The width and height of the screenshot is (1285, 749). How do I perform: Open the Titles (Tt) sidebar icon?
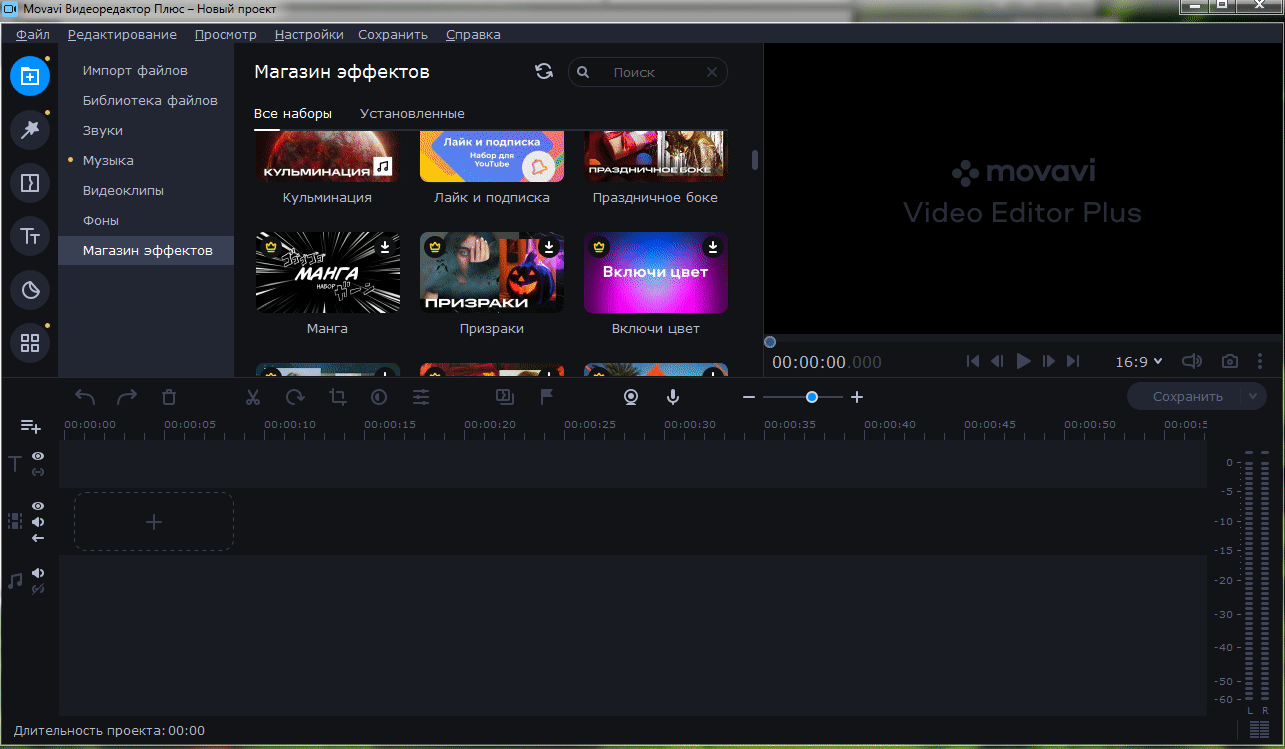click(x=30, y=236)
